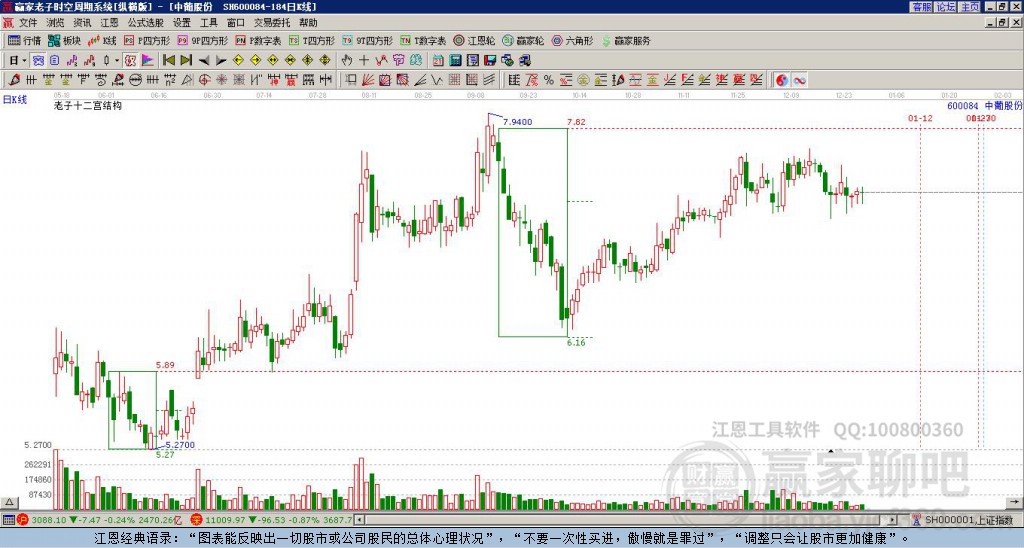Screen dimensions: 1024x548
Task: Open the P数字表 tool
Action: coord(258,40)
